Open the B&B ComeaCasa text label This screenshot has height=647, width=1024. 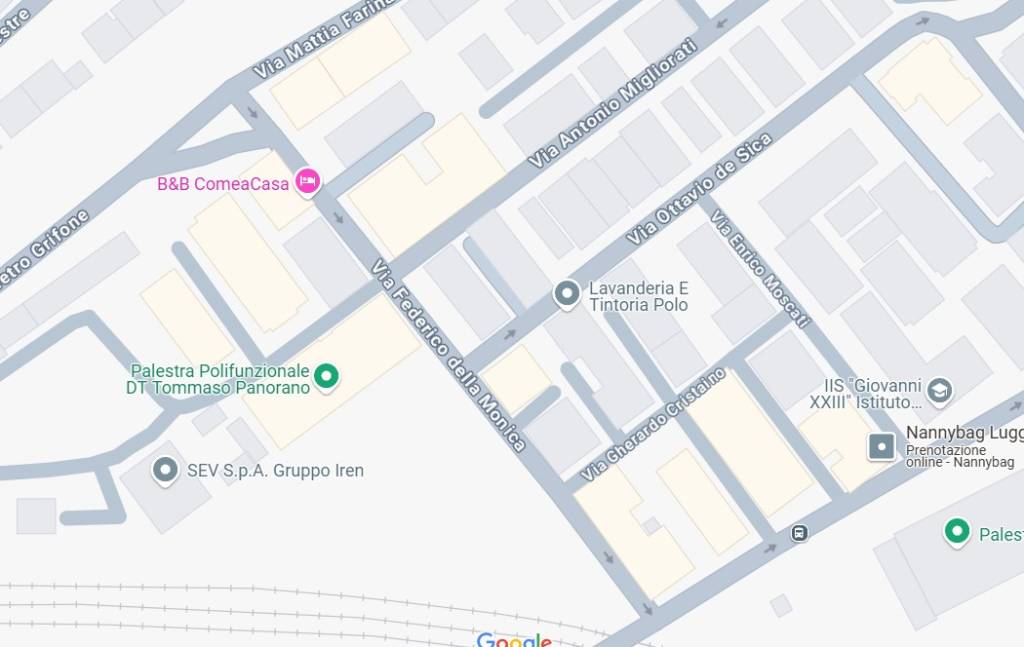tap(223, 184)
